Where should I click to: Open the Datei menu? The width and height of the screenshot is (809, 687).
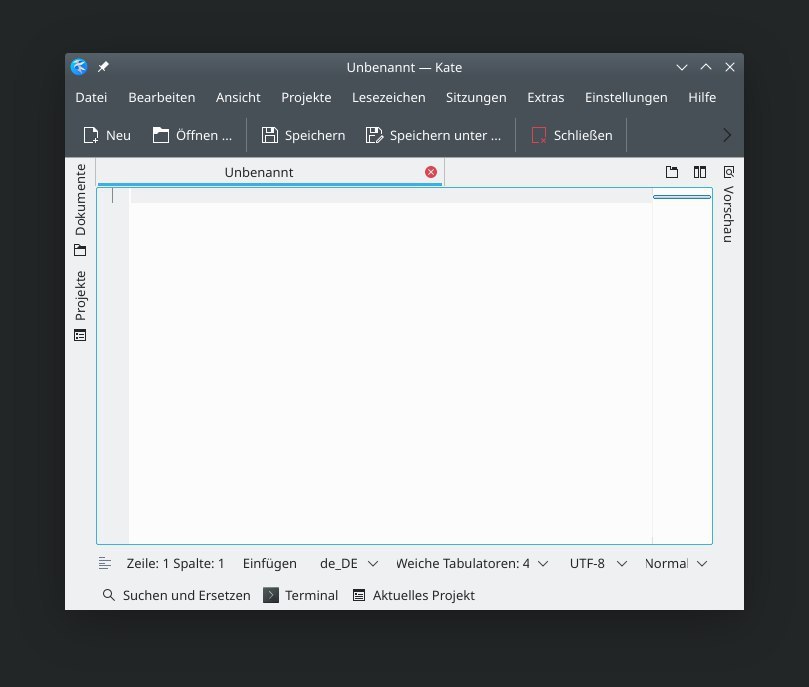pos(91,97)
